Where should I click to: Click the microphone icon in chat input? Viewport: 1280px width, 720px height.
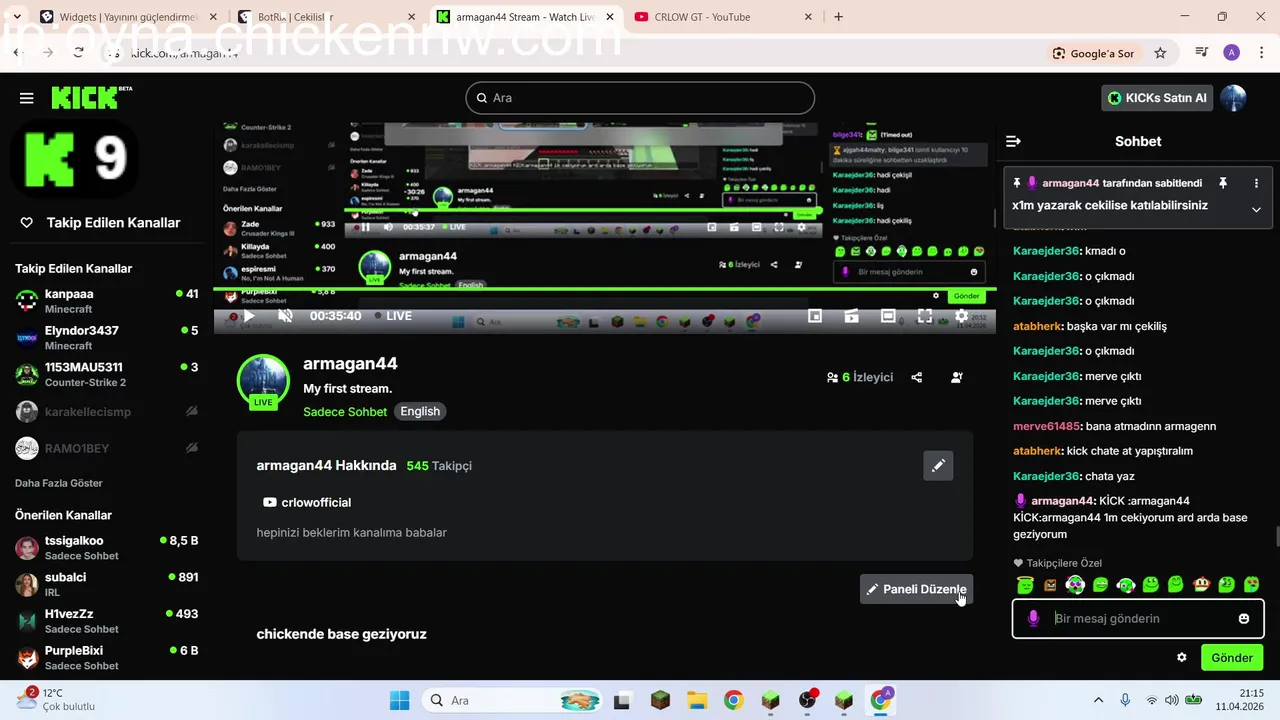click(x=1033, y=618)
